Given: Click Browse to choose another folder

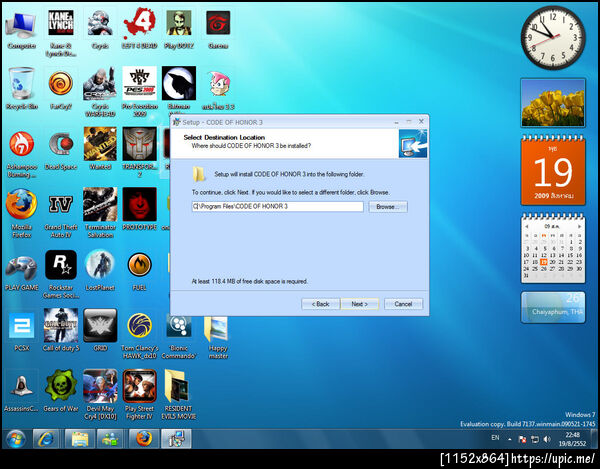Looking at the screenshot, I should (x=388, y=207).
